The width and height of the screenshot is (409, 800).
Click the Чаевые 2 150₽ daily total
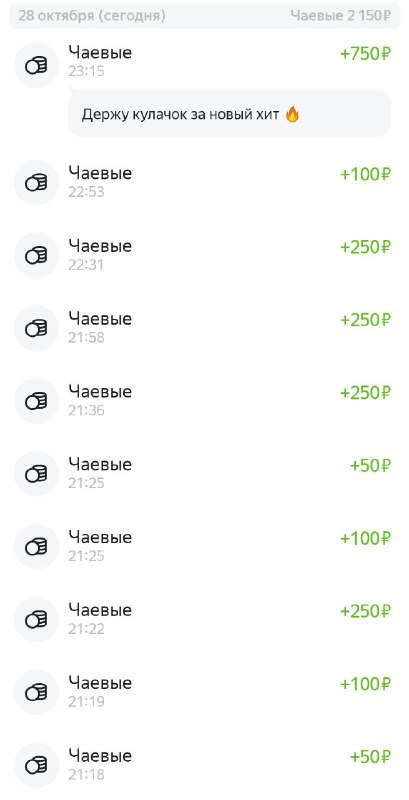[341, 16]
